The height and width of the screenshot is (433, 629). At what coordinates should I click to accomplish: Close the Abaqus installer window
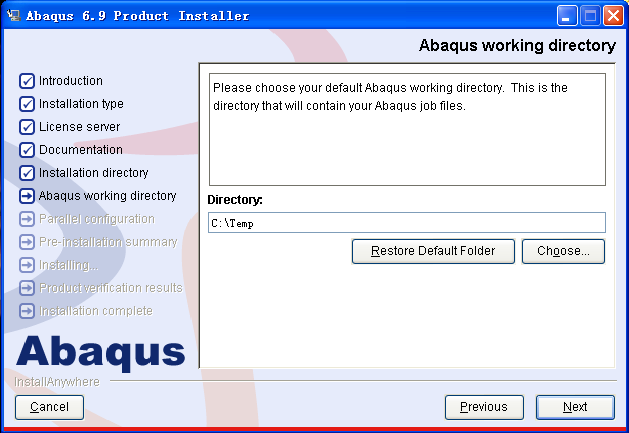coord(613,16)
